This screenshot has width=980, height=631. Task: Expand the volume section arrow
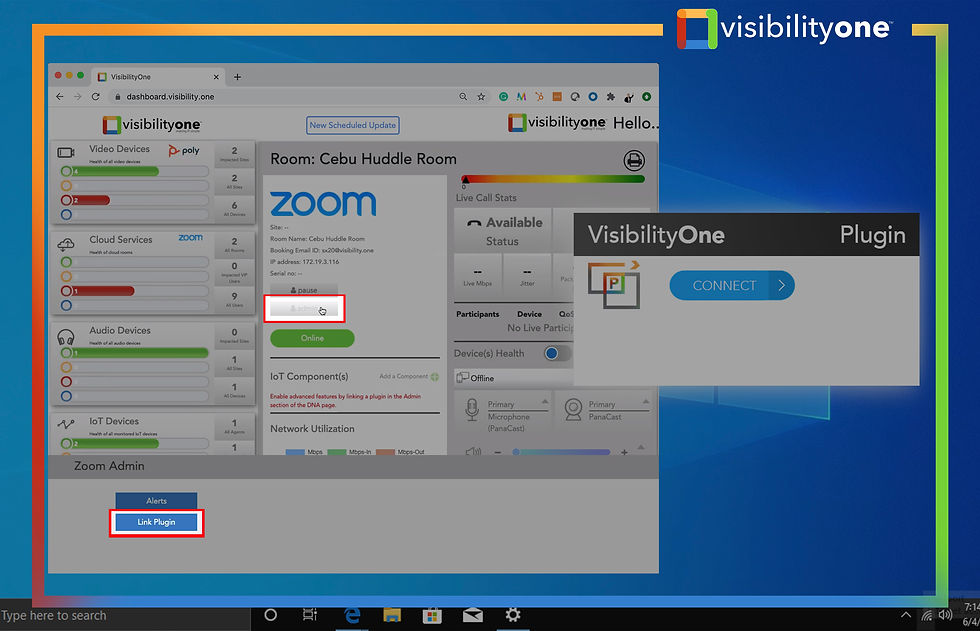click(x=641, y=447)
